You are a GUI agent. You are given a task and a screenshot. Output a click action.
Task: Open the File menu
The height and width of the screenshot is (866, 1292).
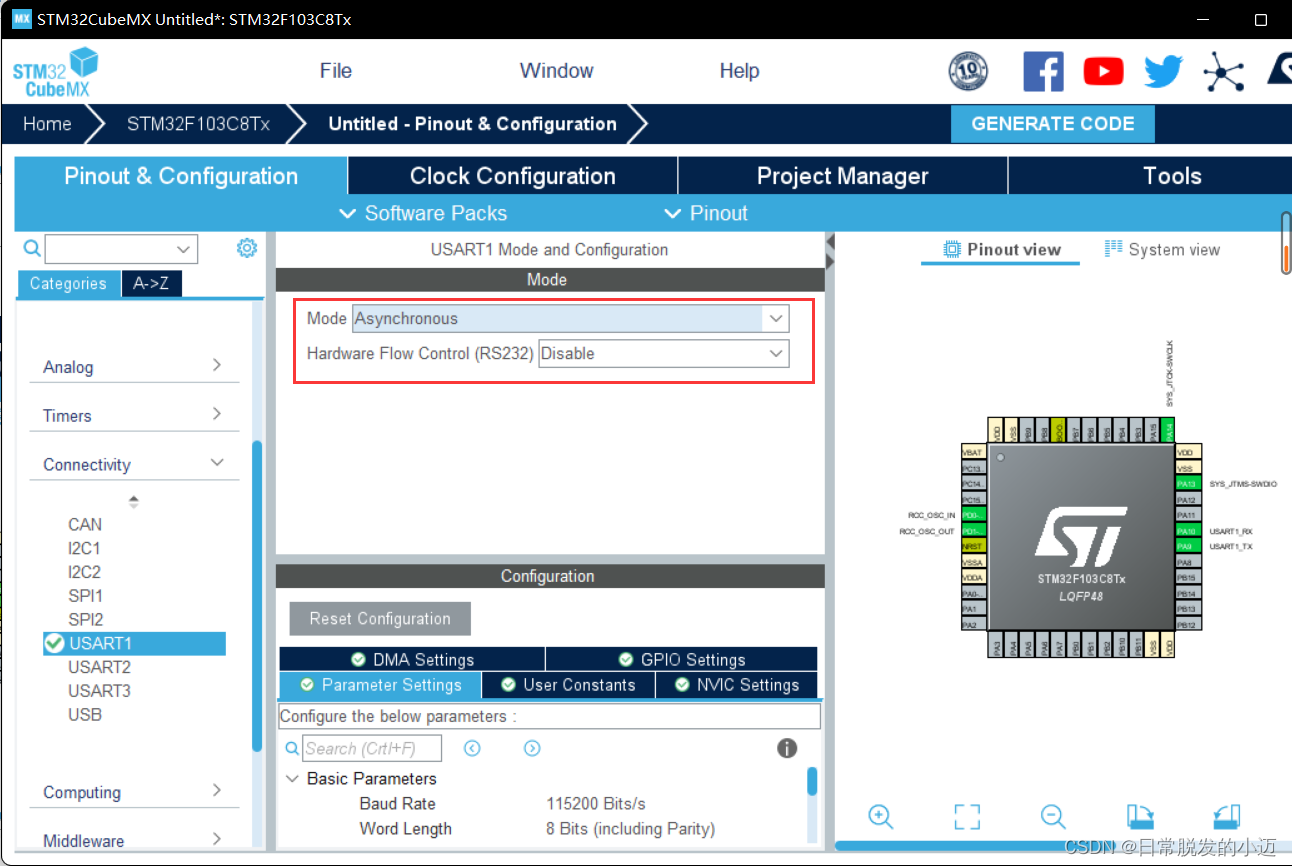pyautogui.click(x=336, y=71)
